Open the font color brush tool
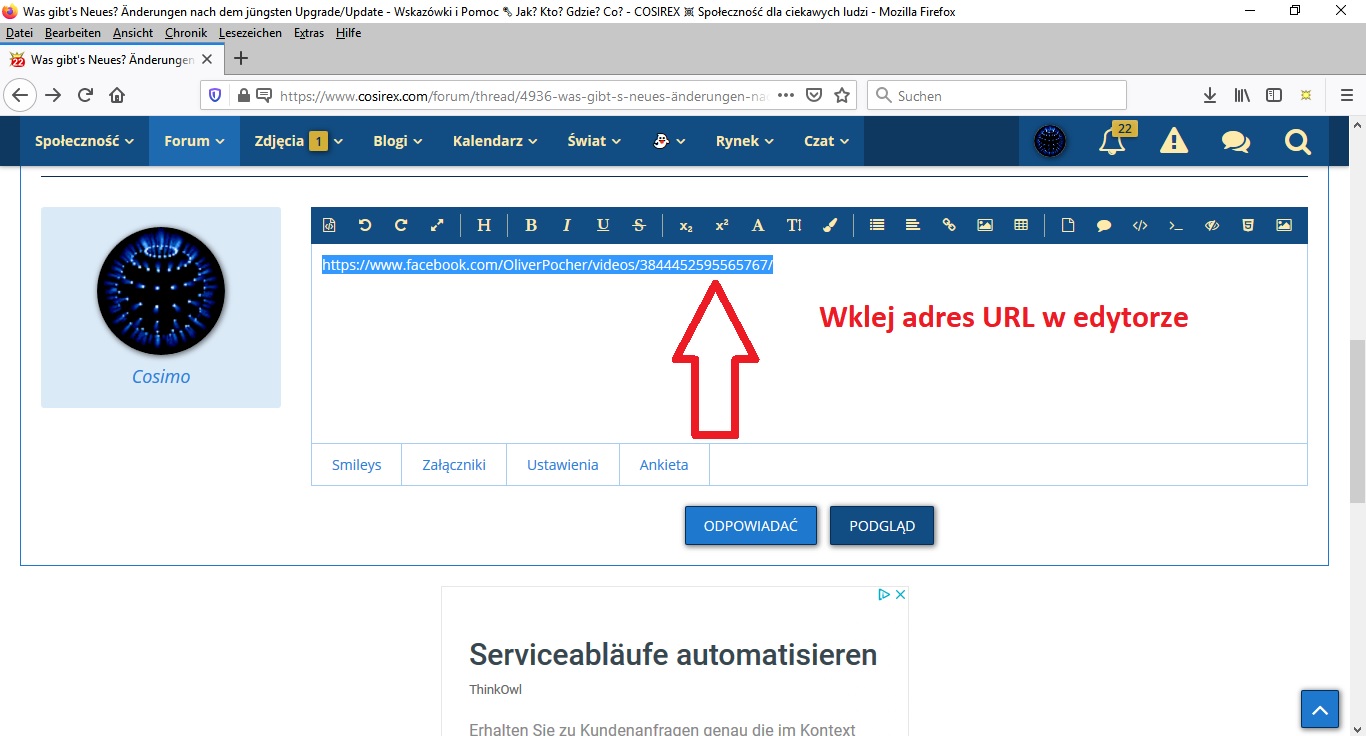1366x736 pixels. point(829,225)
